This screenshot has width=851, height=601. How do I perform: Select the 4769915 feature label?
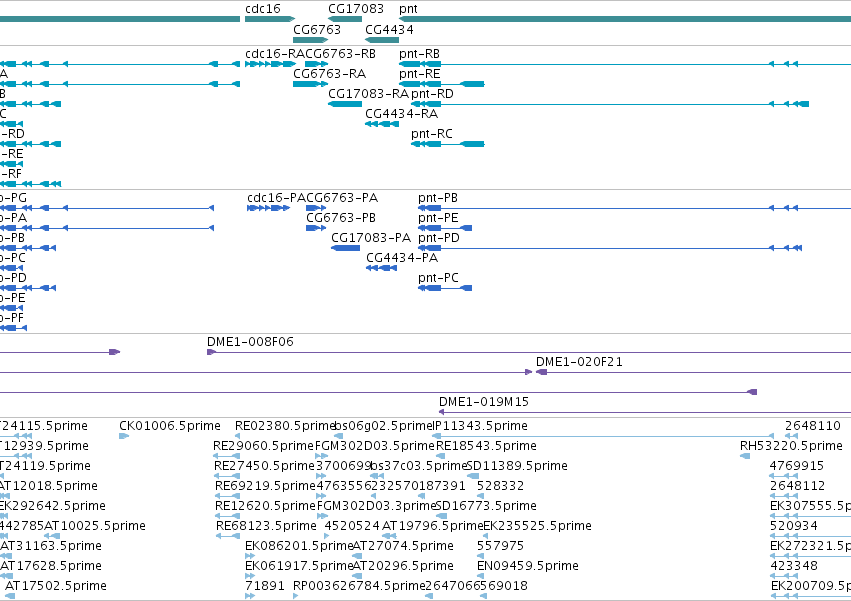tap(797, 466)
